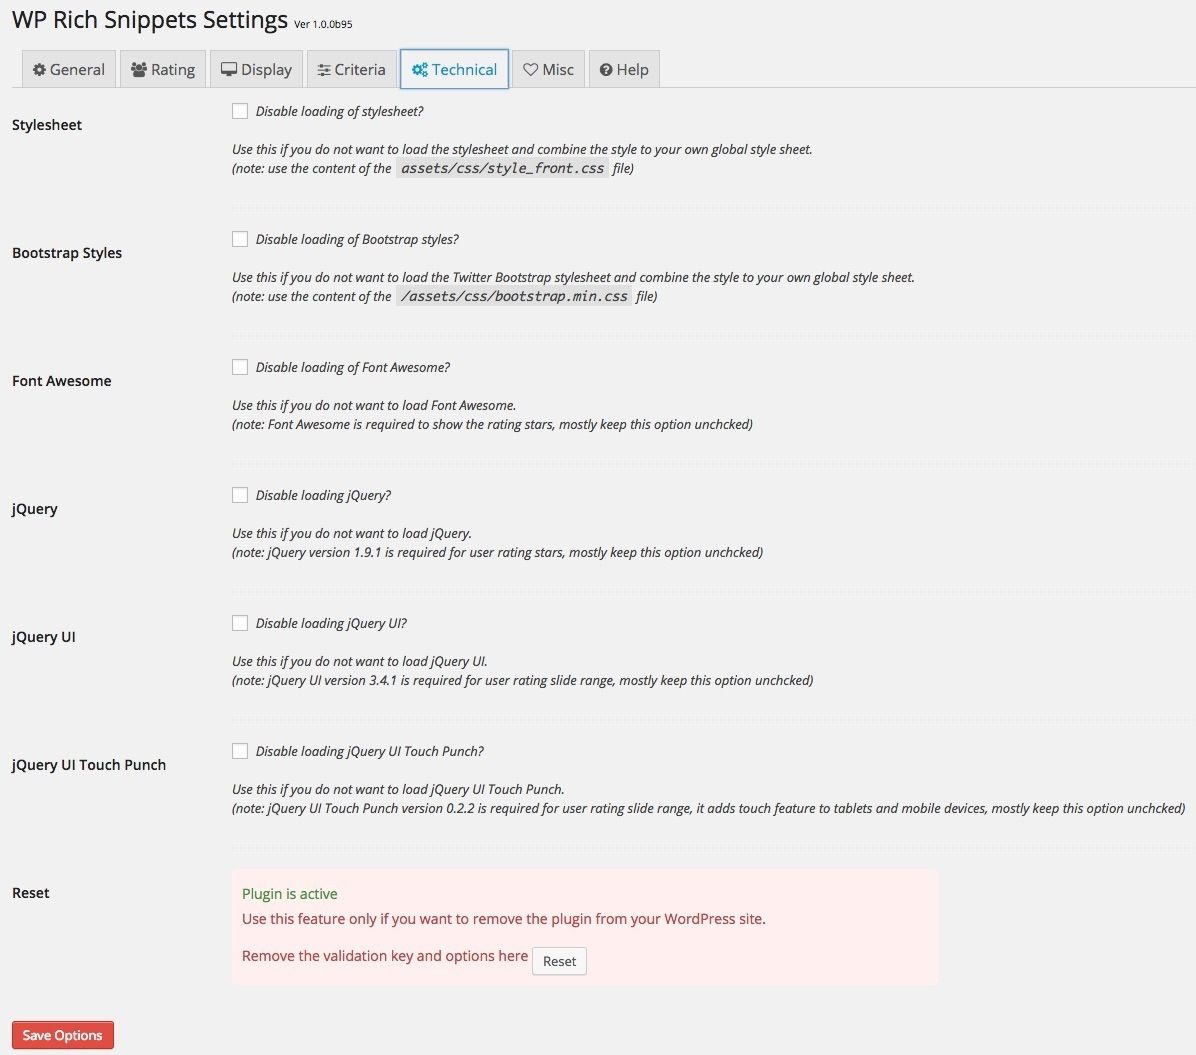
Task: Enable Disable loading of Bootstrap styles
Action: point(240,240)
